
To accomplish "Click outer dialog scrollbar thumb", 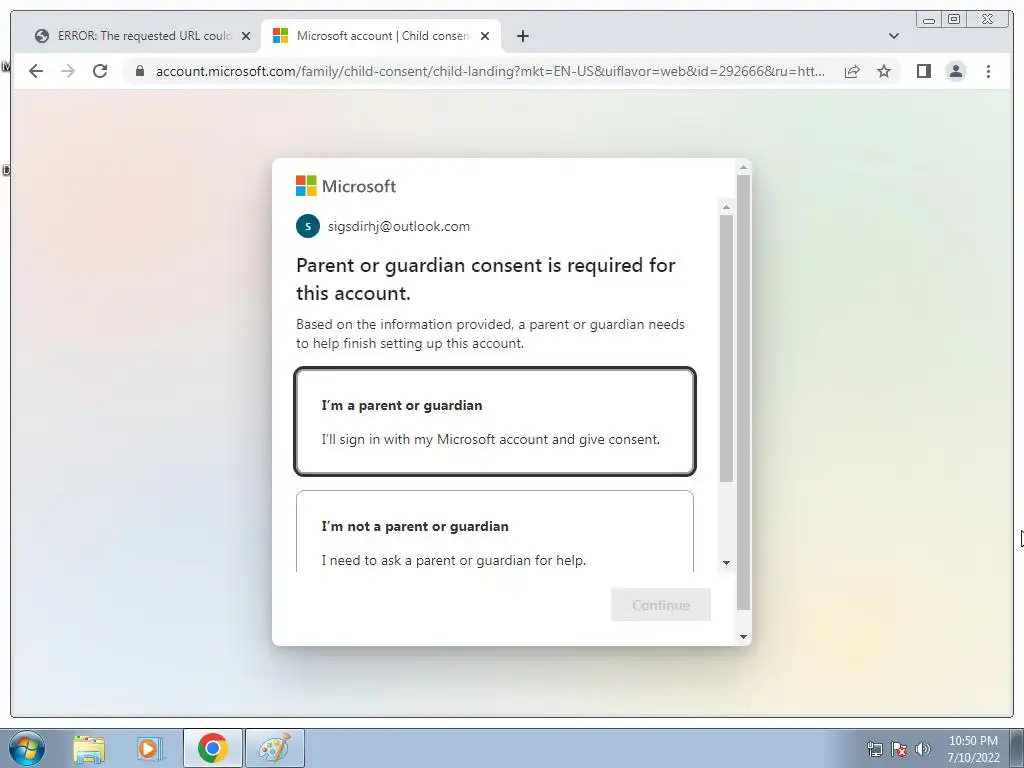I will click(x=743, y=392).
